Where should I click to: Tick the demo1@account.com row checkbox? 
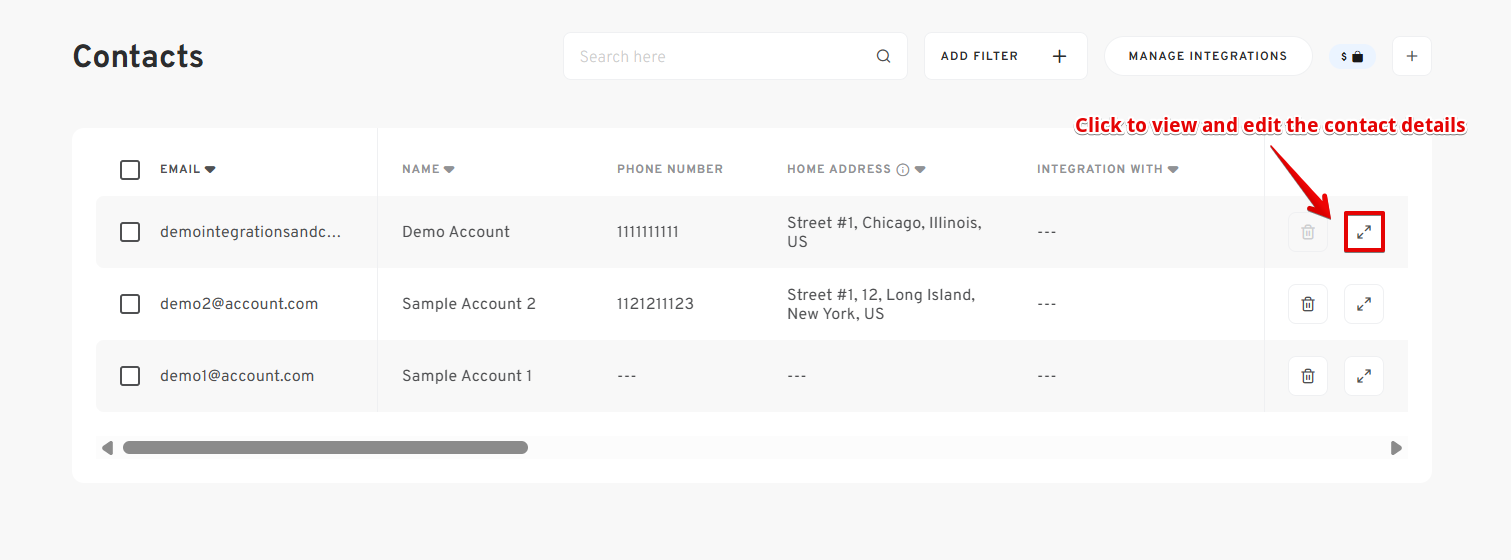point(130,376)
